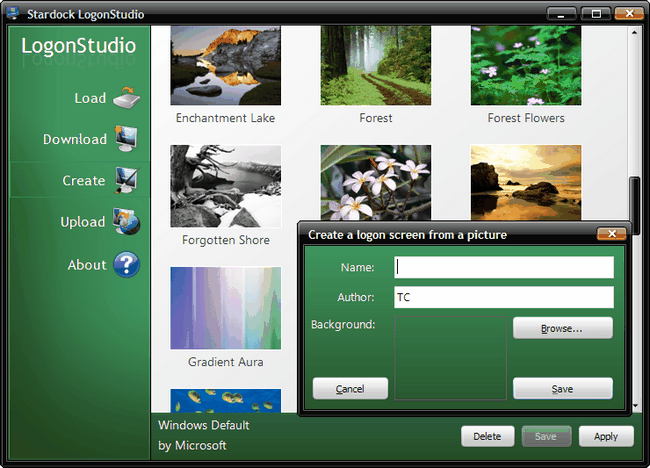
Task: Click the Delete button
Action: point(488,436)
